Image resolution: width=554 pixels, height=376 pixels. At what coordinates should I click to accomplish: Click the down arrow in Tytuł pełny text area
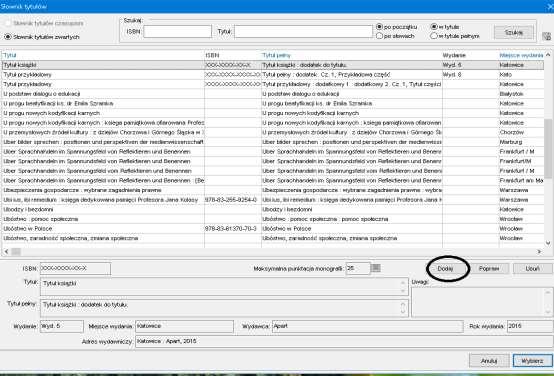pos(403,312)
